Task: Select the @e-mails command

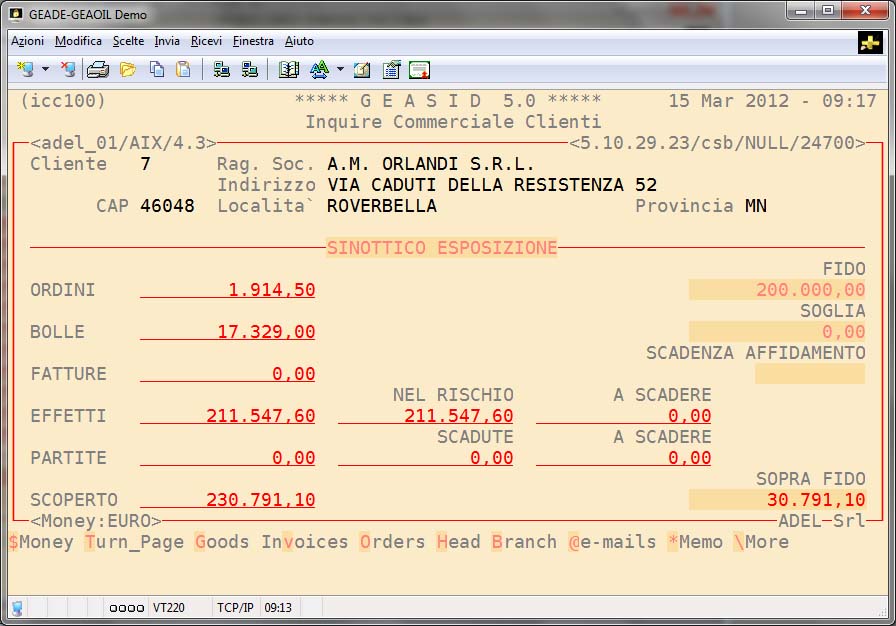Action: coord(612,542)
